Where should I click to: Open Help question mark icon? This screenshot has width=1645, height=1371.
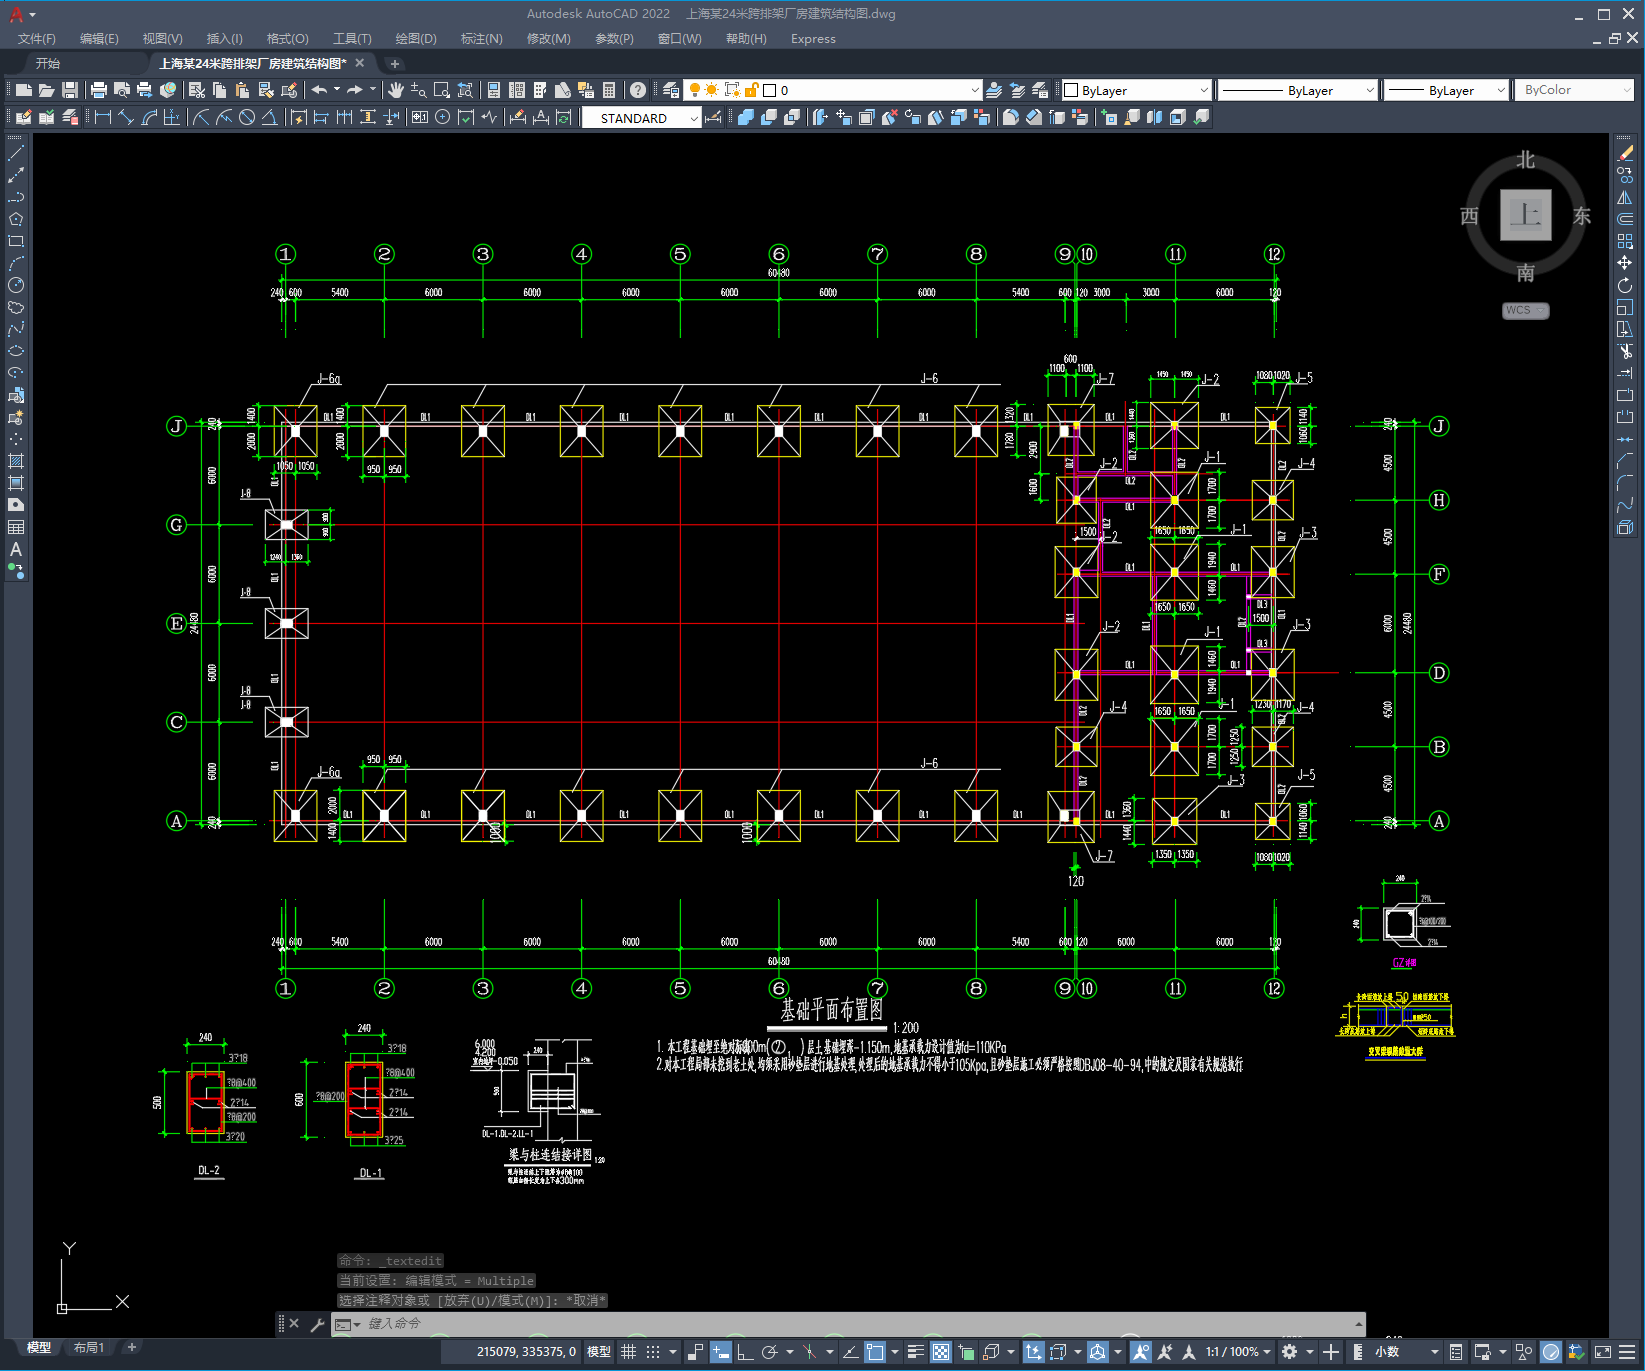point(638,90)
